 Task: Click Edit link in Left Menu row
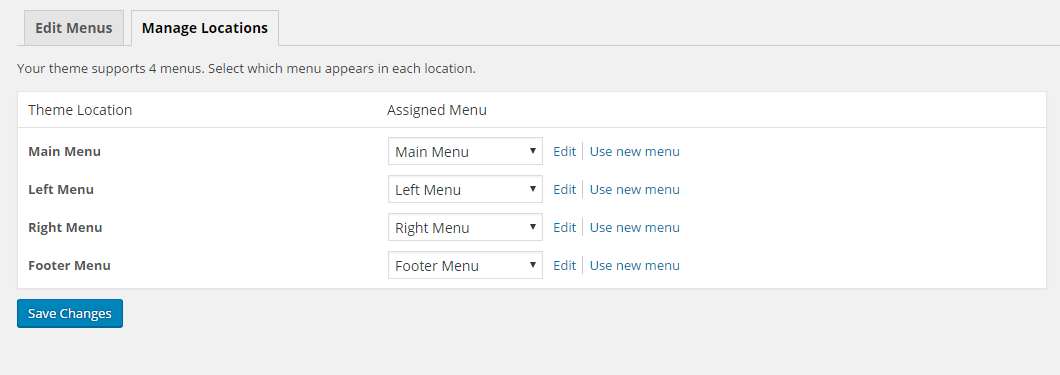point(564,189)
